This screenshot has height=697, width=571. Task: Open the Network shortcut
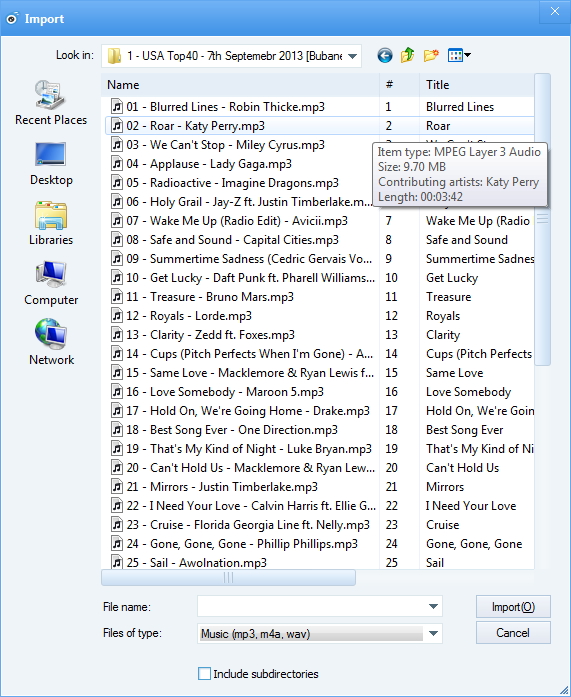click(51, 342)
